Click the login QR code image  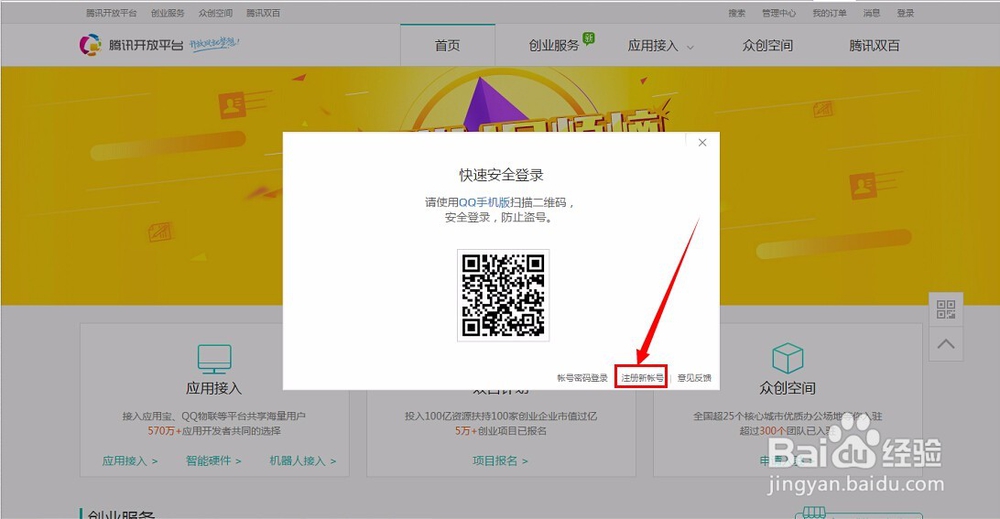503,295
